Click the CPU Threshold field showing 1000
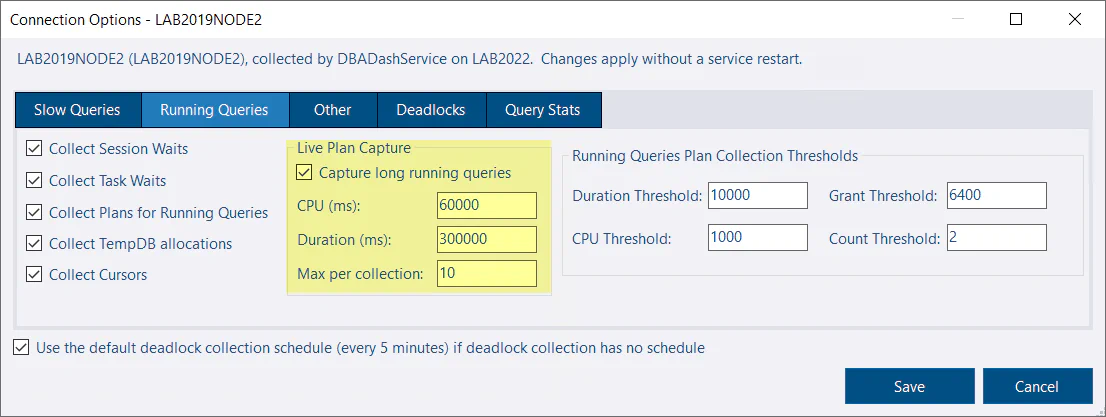The image size is (1106, 417). tap(758, 238)
